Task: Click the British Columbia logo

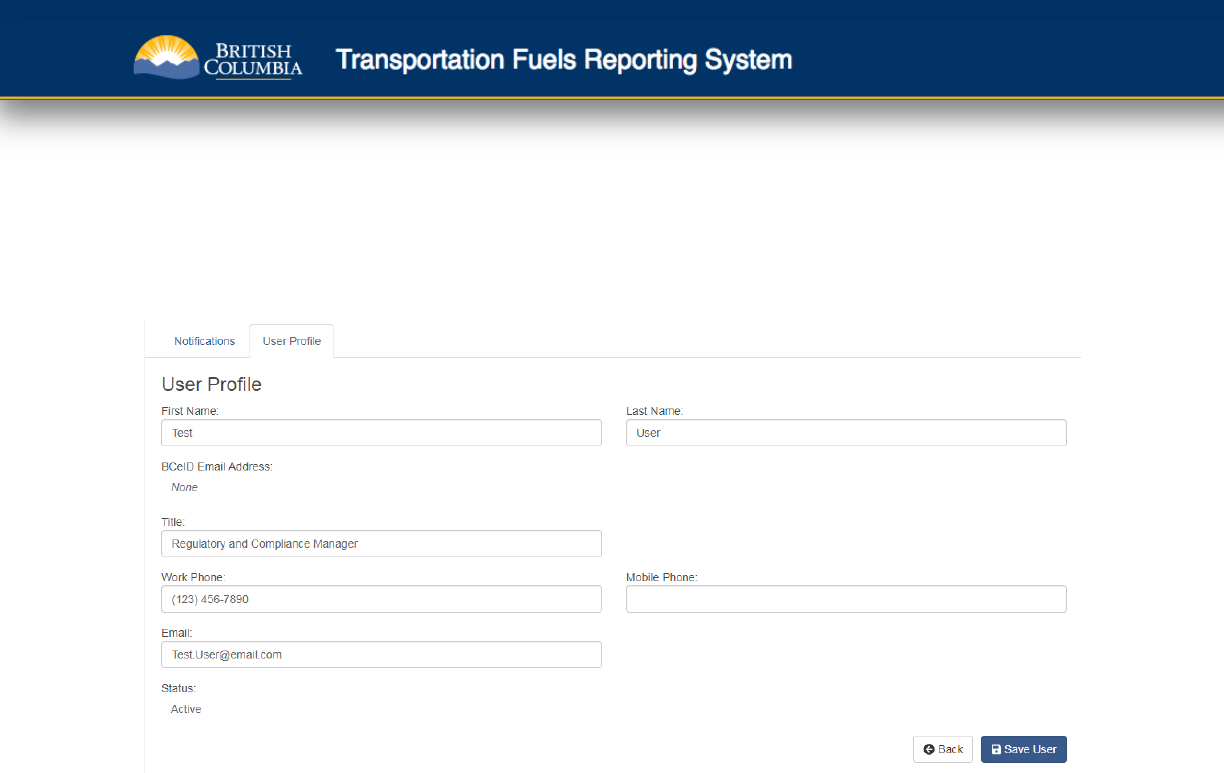Action: [218, 58]
